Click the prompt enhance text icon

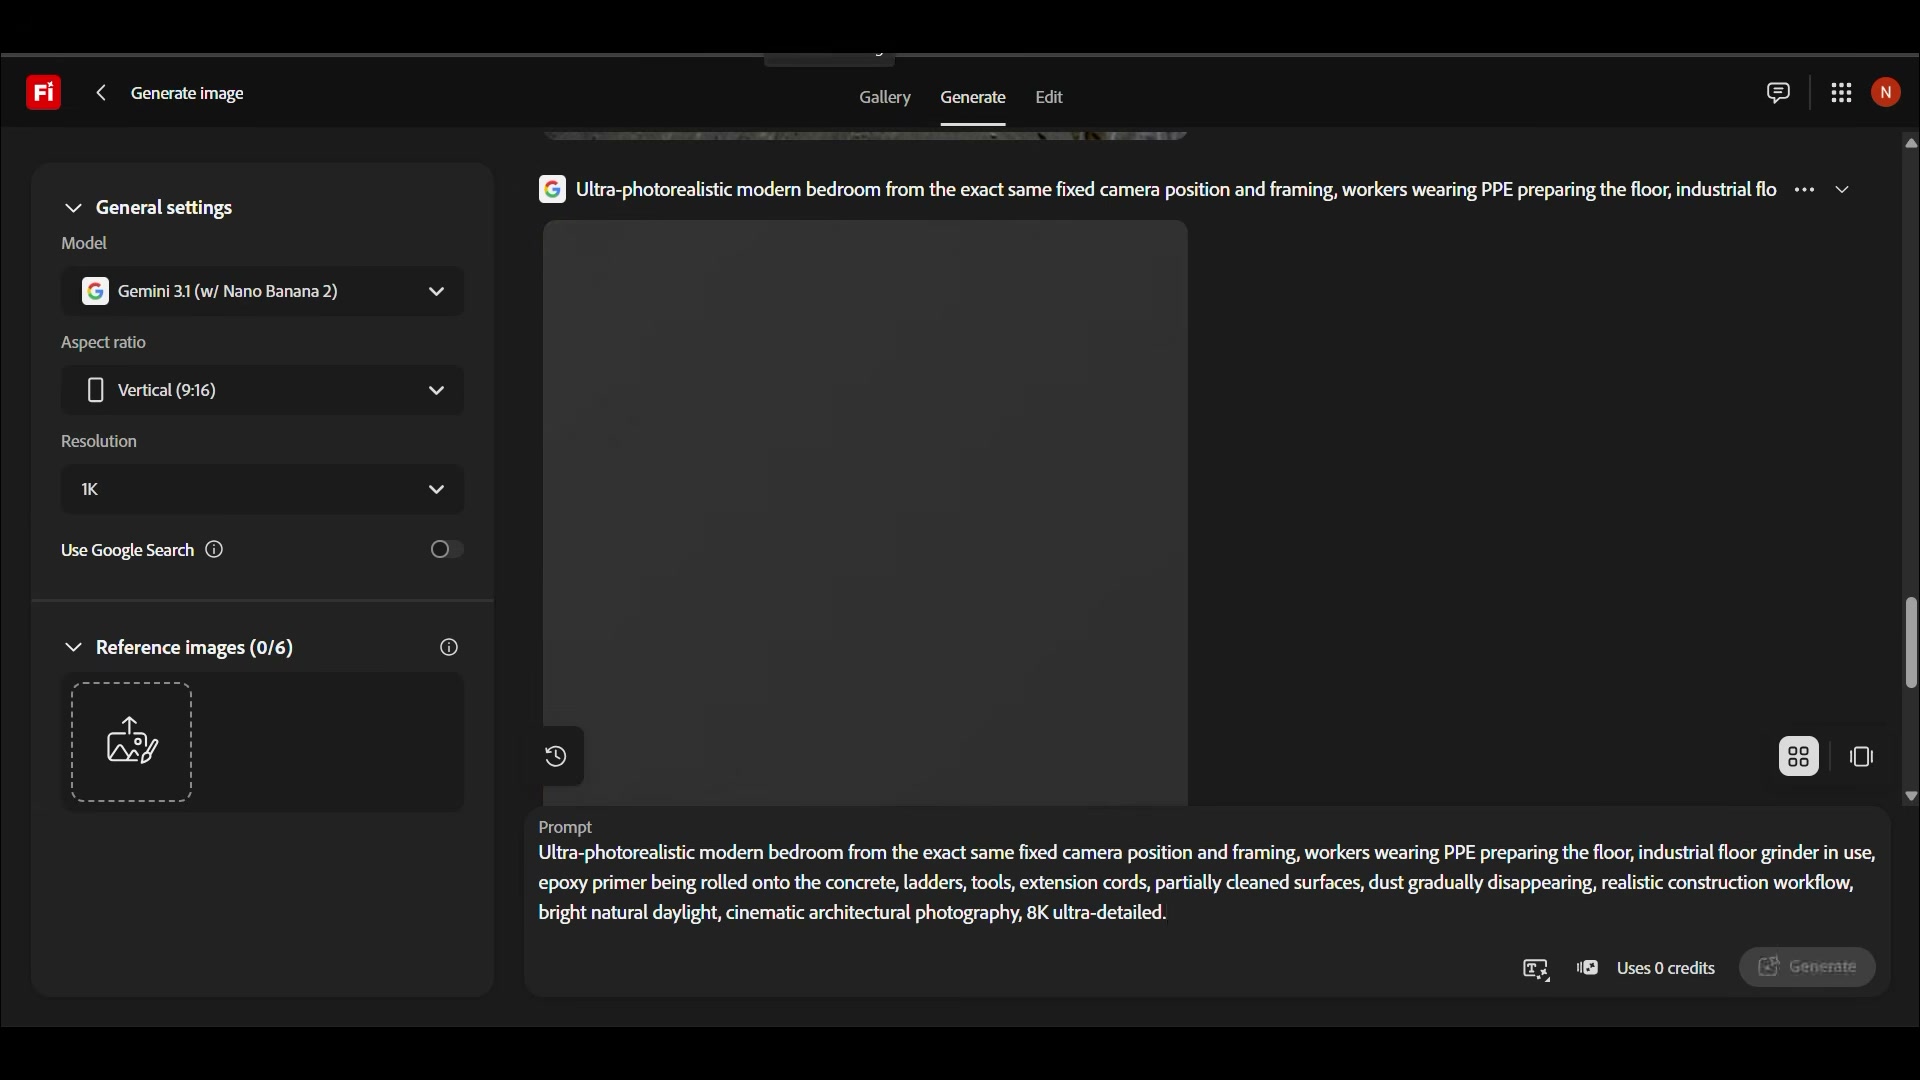pyautogui.click(x=1536, y=970)
